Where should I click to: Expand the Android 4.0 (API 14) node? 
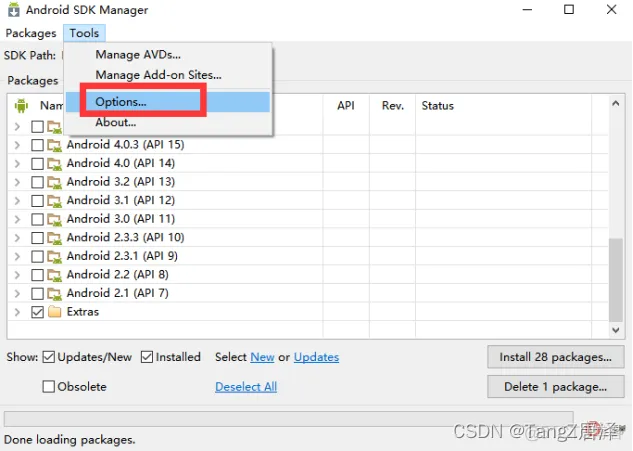tap(17, 164)
